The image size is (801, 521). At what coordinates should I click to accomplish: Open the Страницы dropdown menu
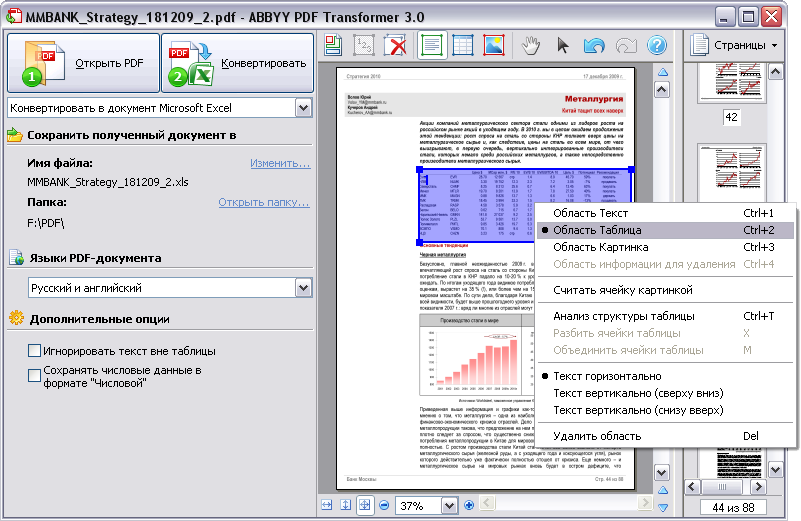pos(734,45)
